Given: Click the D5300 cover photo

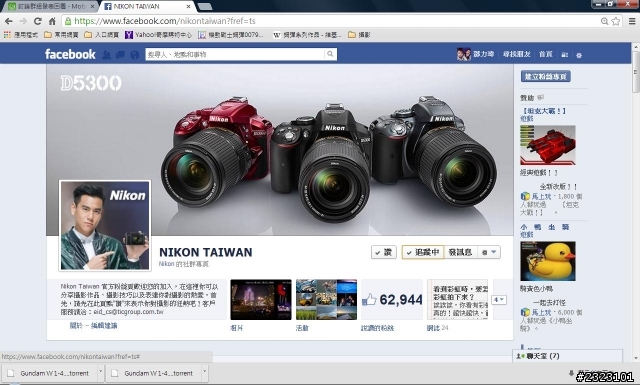Looking at the screenshot, I should pyautogui.click(x=280, y=150).
